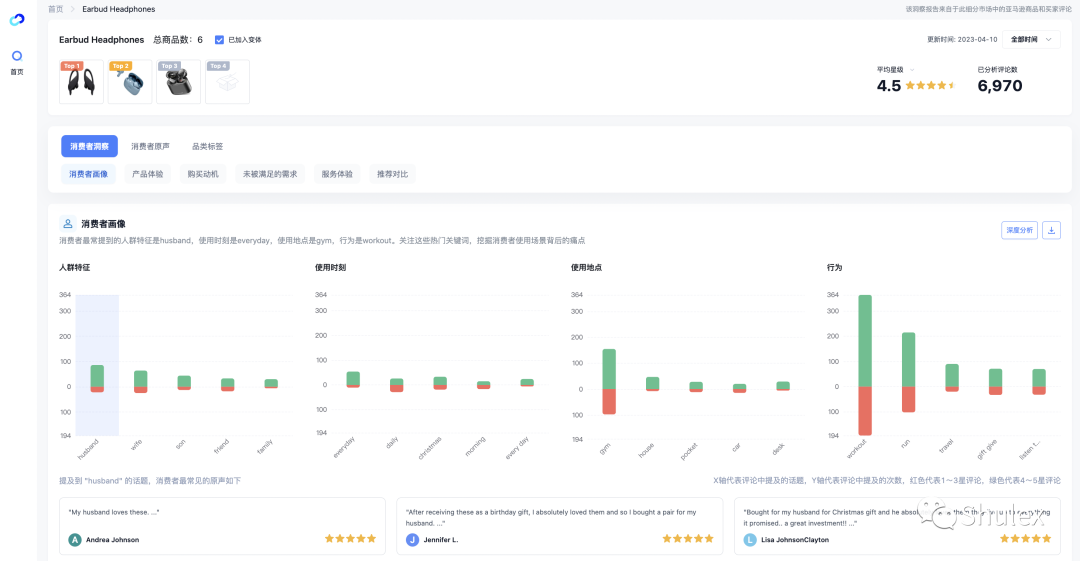Click the 人群特征 chart title
The height and width of the screenshot is (561, 1080).
74,267
